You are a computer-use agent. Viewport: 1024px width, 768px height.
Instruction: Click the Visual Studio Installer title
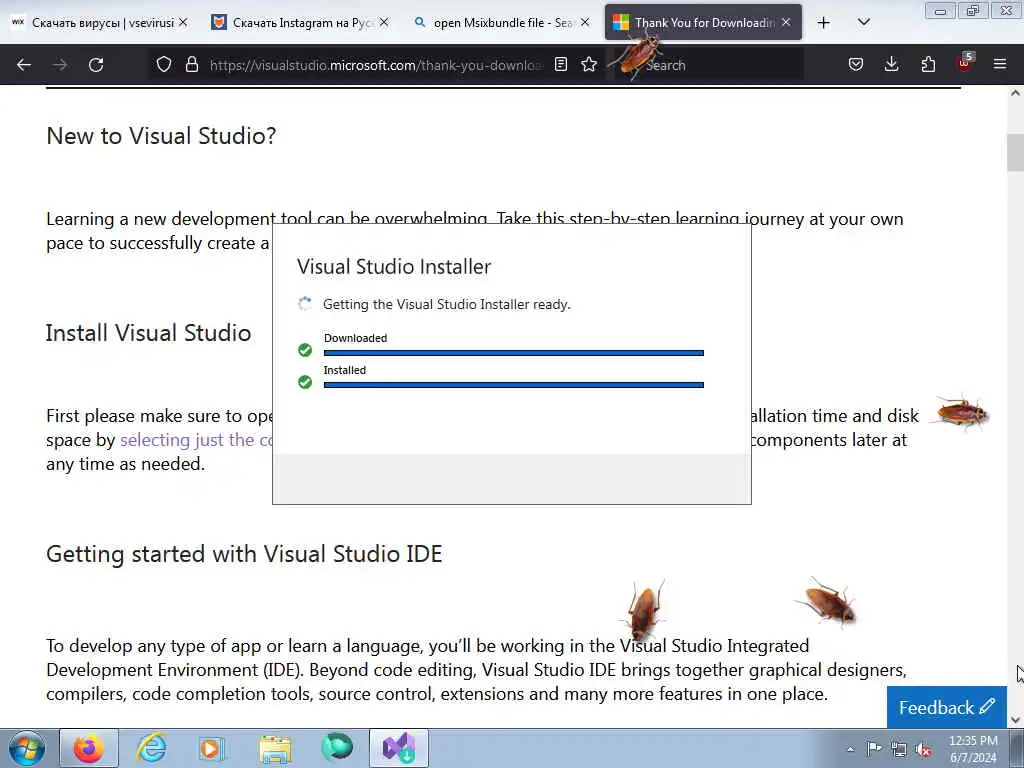(x=394, y=266)
